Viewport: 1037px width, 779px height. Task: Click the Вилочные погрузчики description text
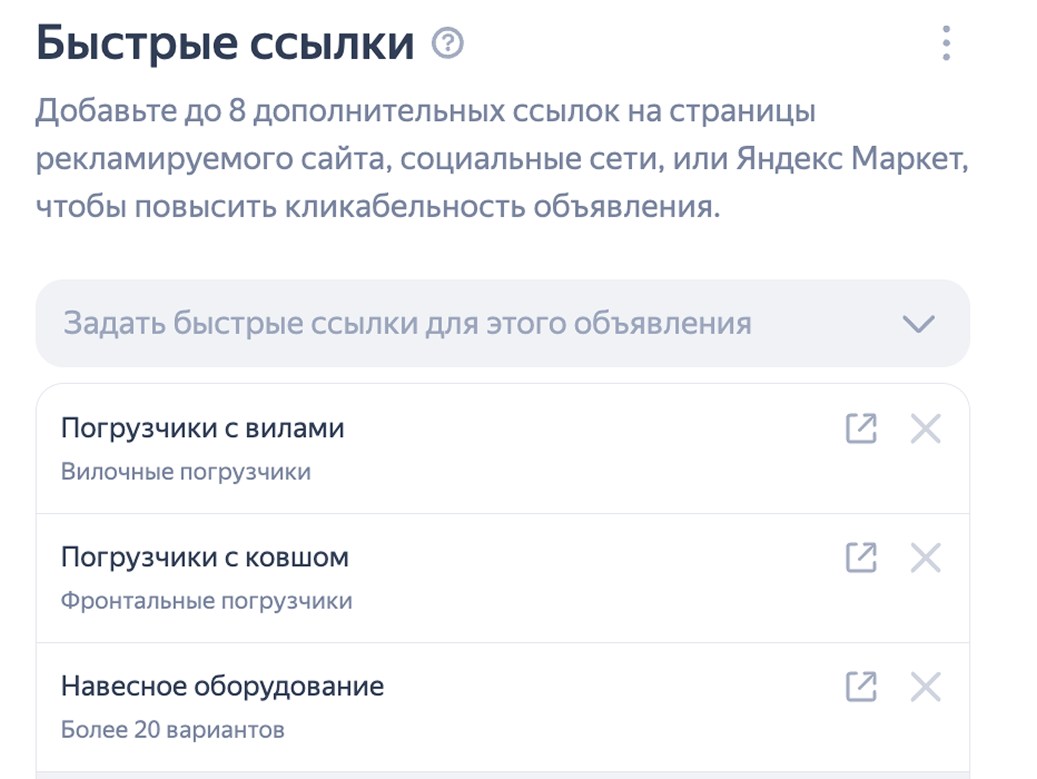point(186,472)
